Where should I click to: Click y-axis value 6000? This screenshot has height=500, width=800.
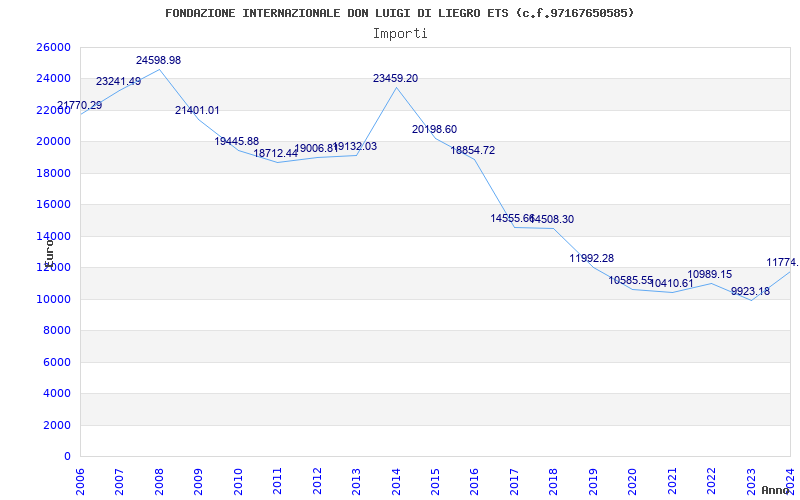point(57,362)
